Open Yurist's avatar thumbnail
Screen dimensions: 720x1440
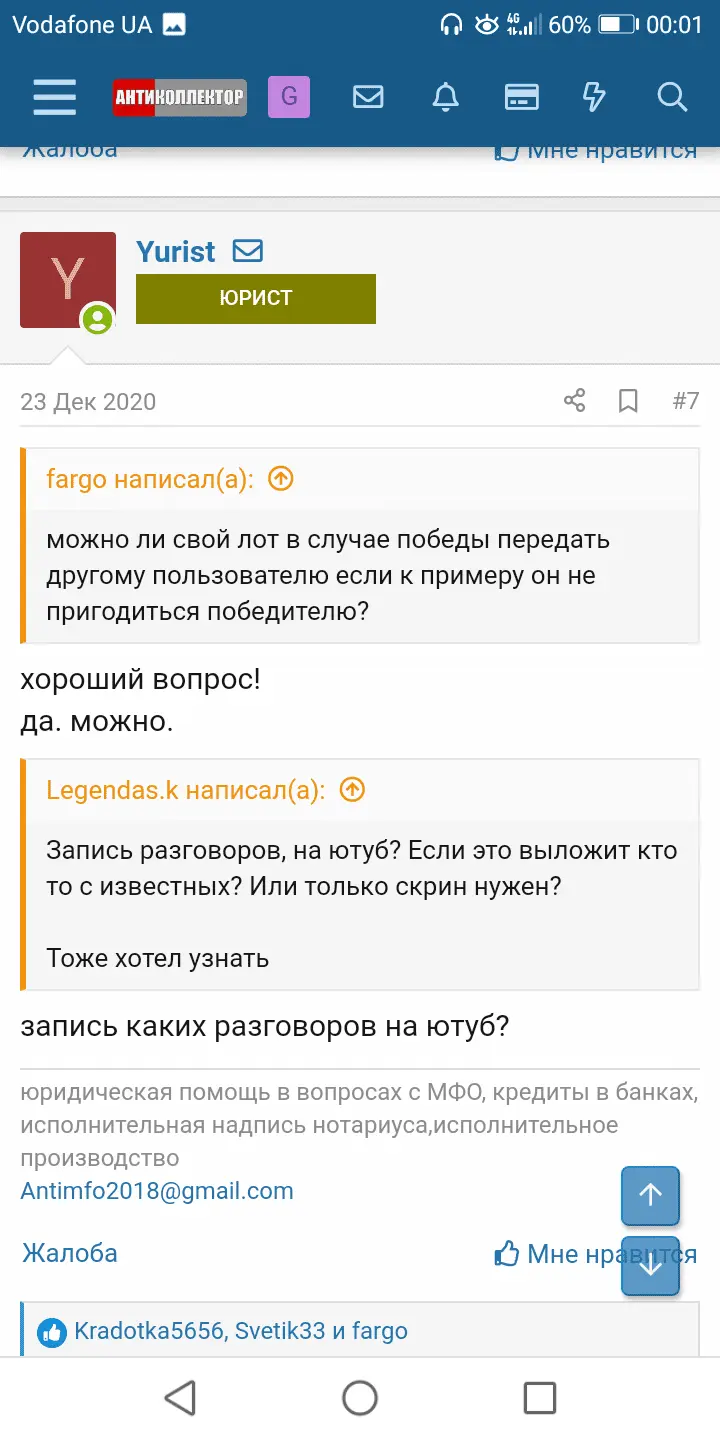(x=67, y=280)
